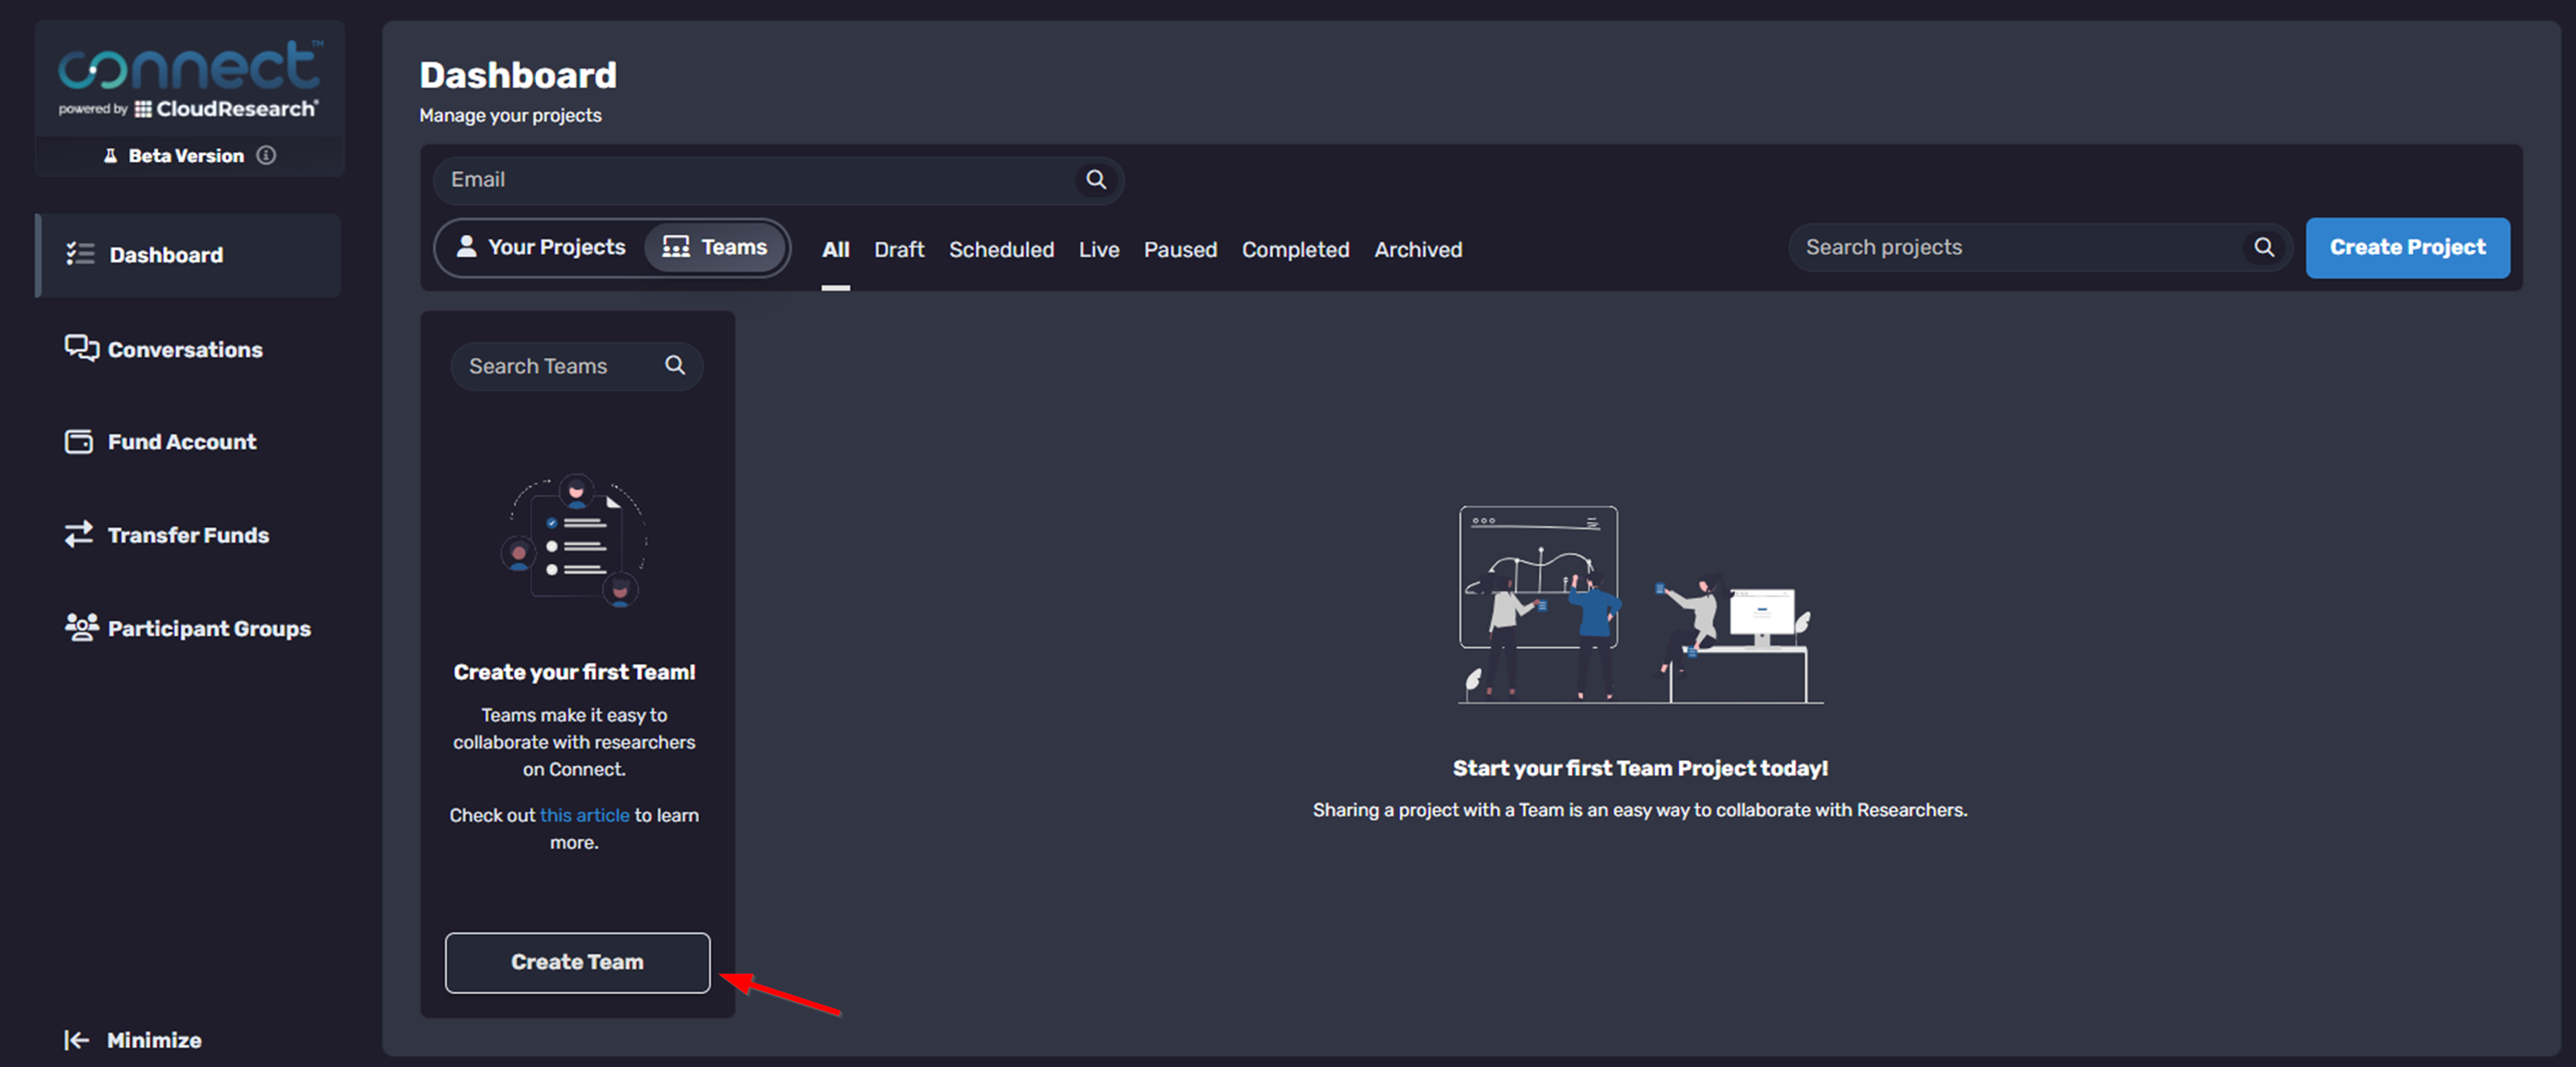Viewport: 2576px width, 1067px height.
Task: Click 'Start your first Team Project today!' text
Action: pos(1640,768)
